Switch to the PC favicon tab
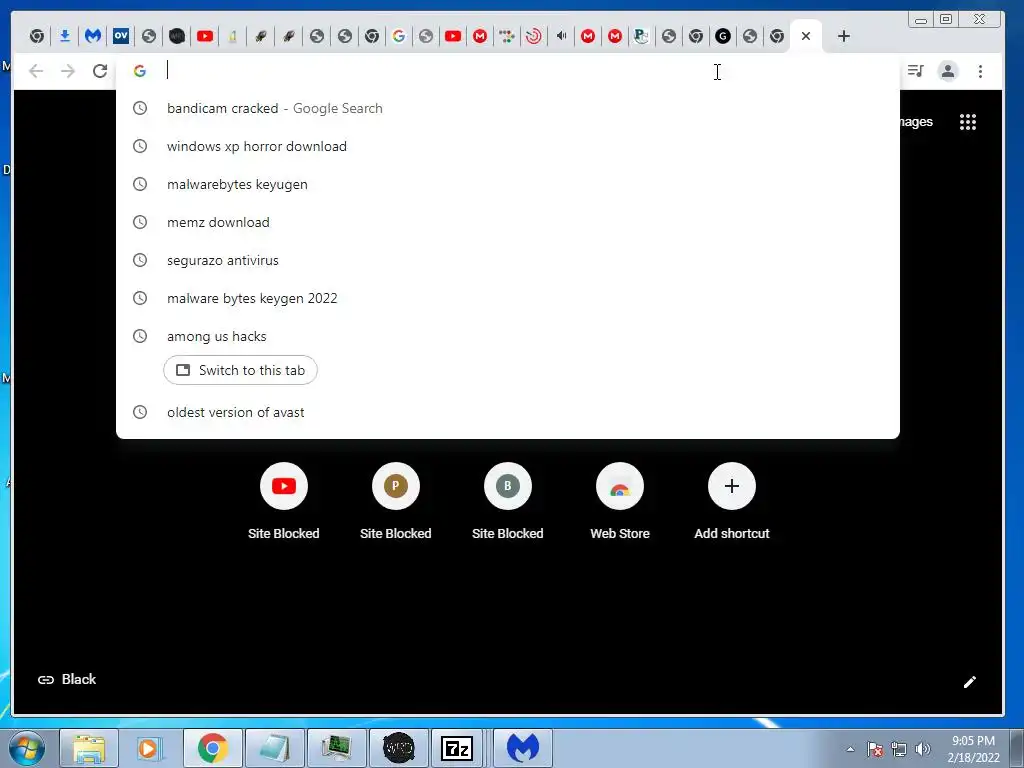1024x768 pixels. (641, 36)
